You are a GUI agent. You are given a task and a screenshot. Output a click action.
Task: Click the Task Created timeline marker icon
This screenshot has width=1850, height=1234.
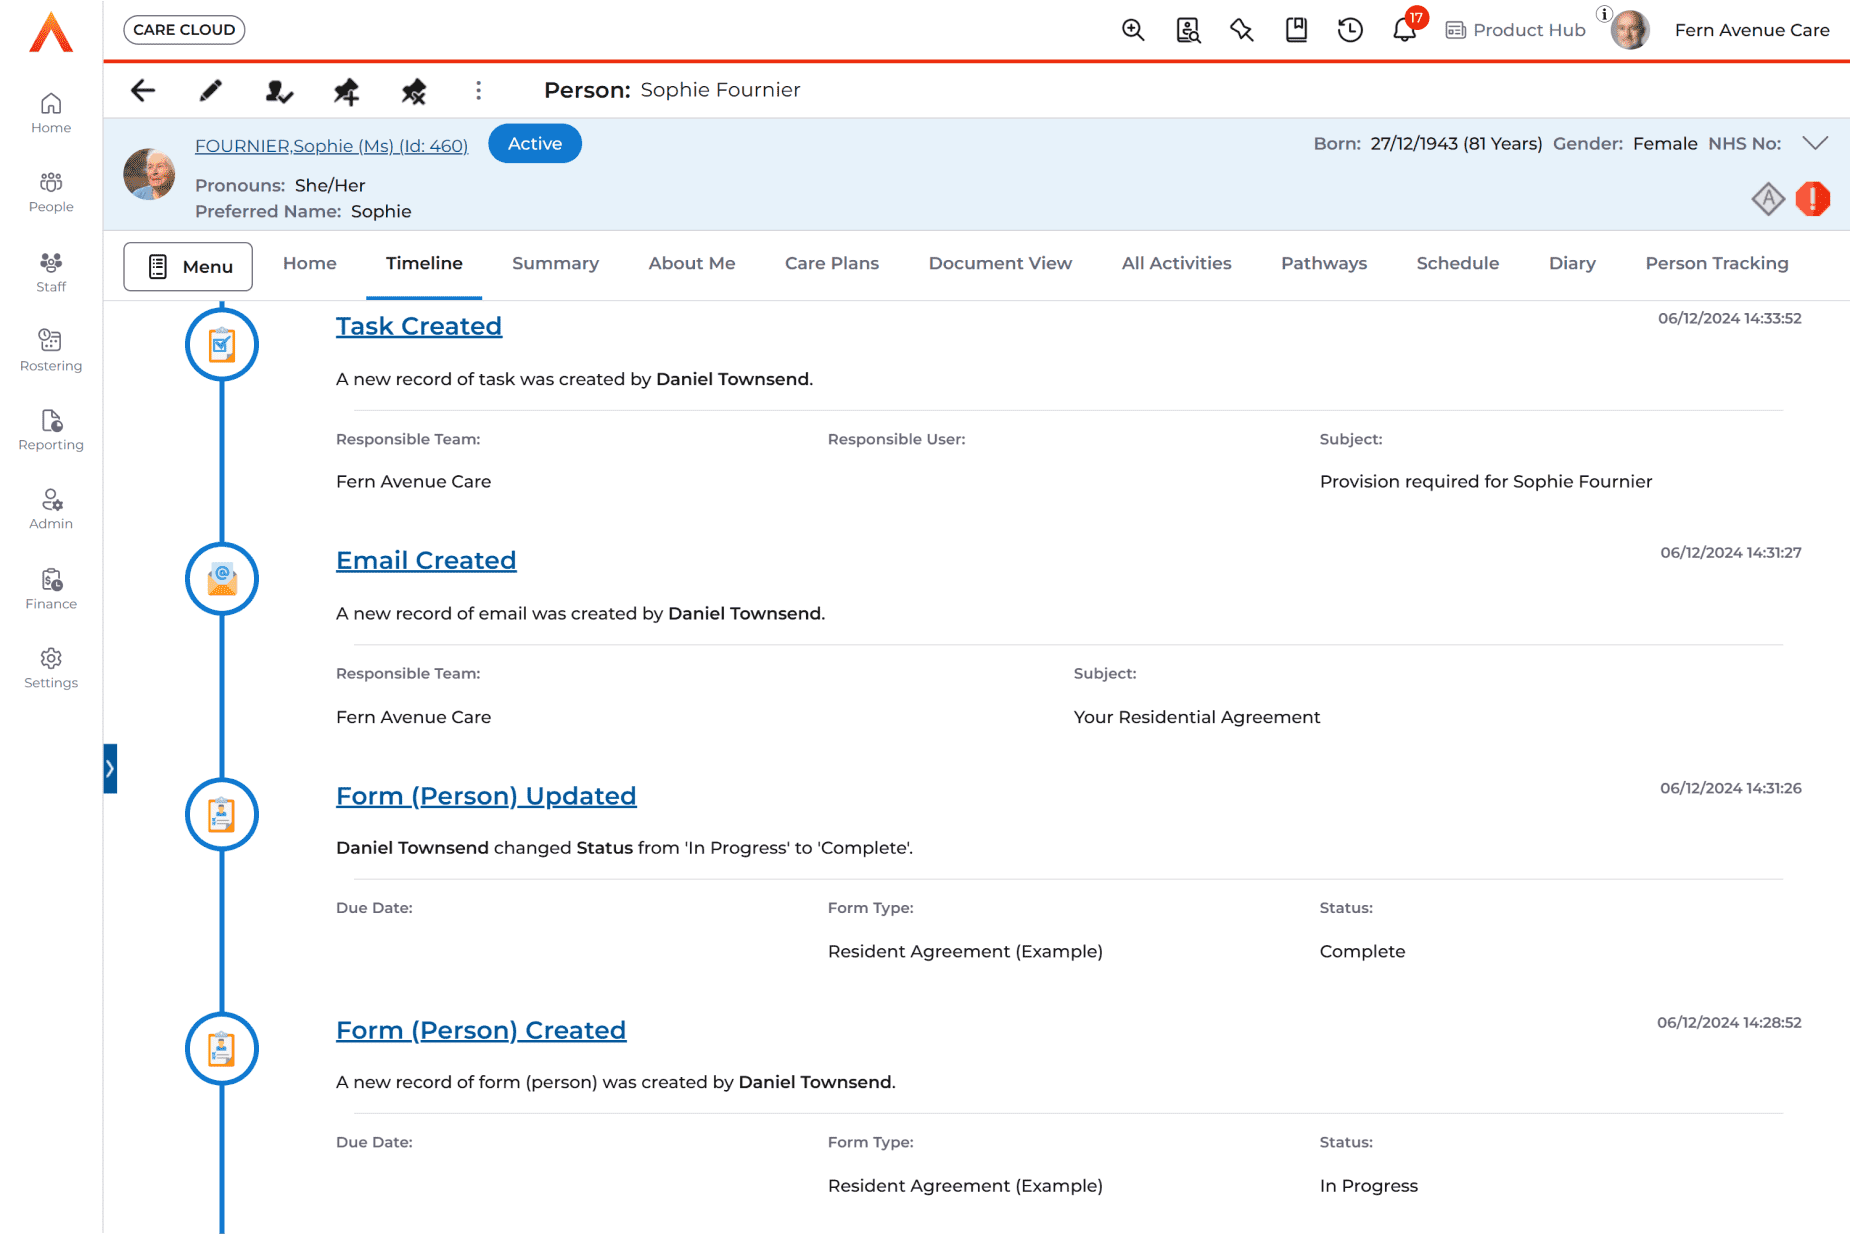pyautogui.click(x=222, y=345)
